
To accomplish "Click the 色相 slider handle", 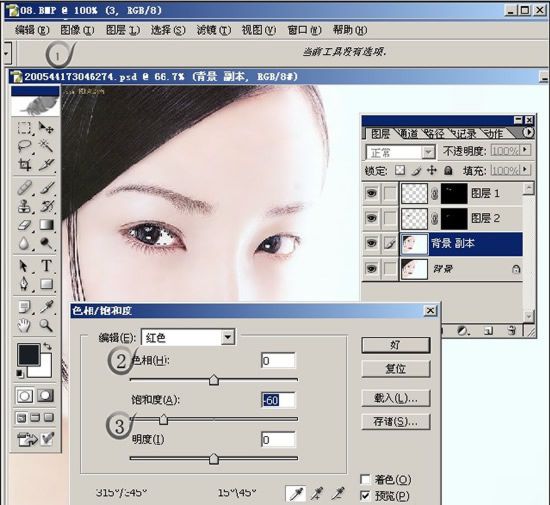I will tap(214, 380).
